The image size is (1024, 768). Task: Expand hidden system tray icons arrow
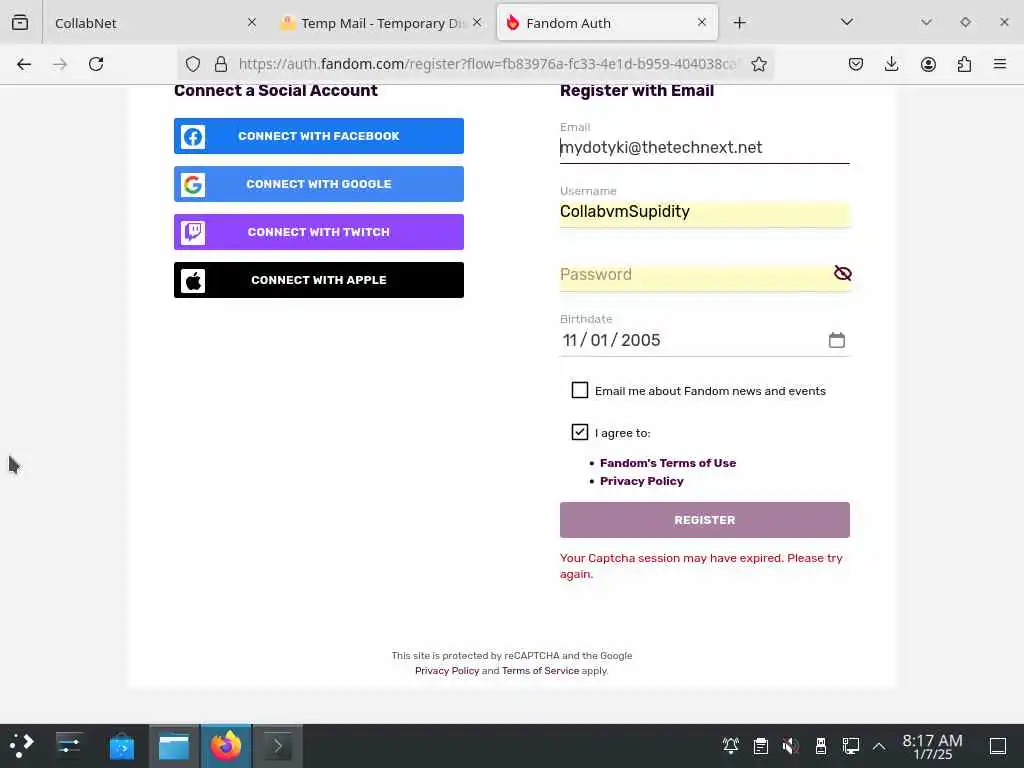click(879, 746)
